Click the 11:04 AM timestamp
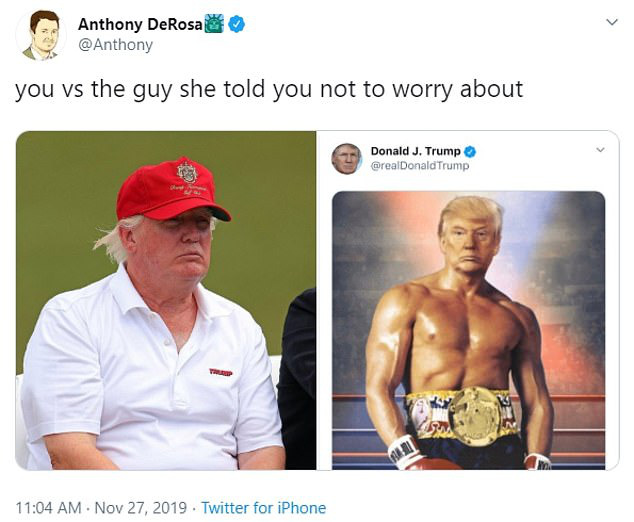 click(49, 507)
